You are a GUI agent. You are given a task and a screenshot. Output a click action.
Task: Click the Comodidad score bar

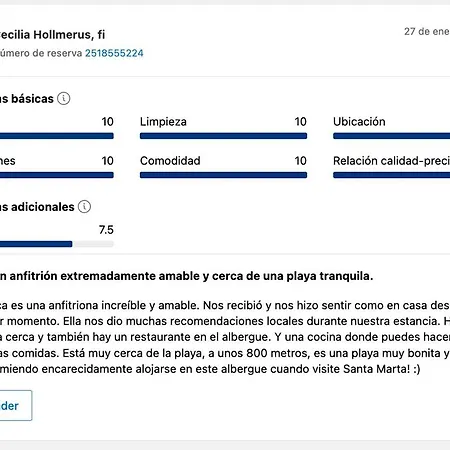(223, 175)
